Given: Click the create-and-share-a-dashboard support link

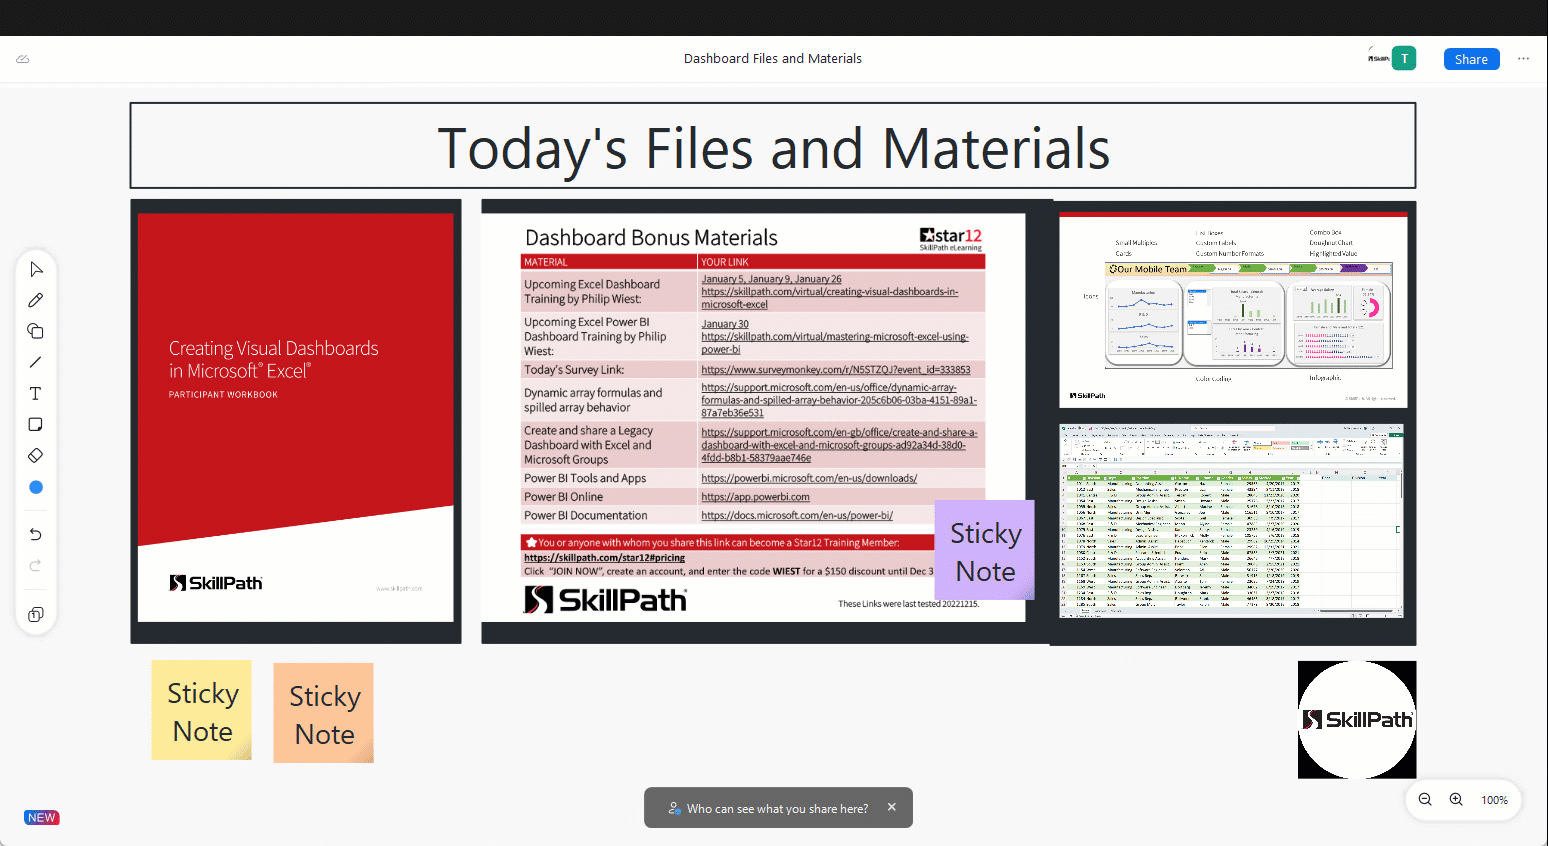Looking at the screenshot, I should [839, 445].
